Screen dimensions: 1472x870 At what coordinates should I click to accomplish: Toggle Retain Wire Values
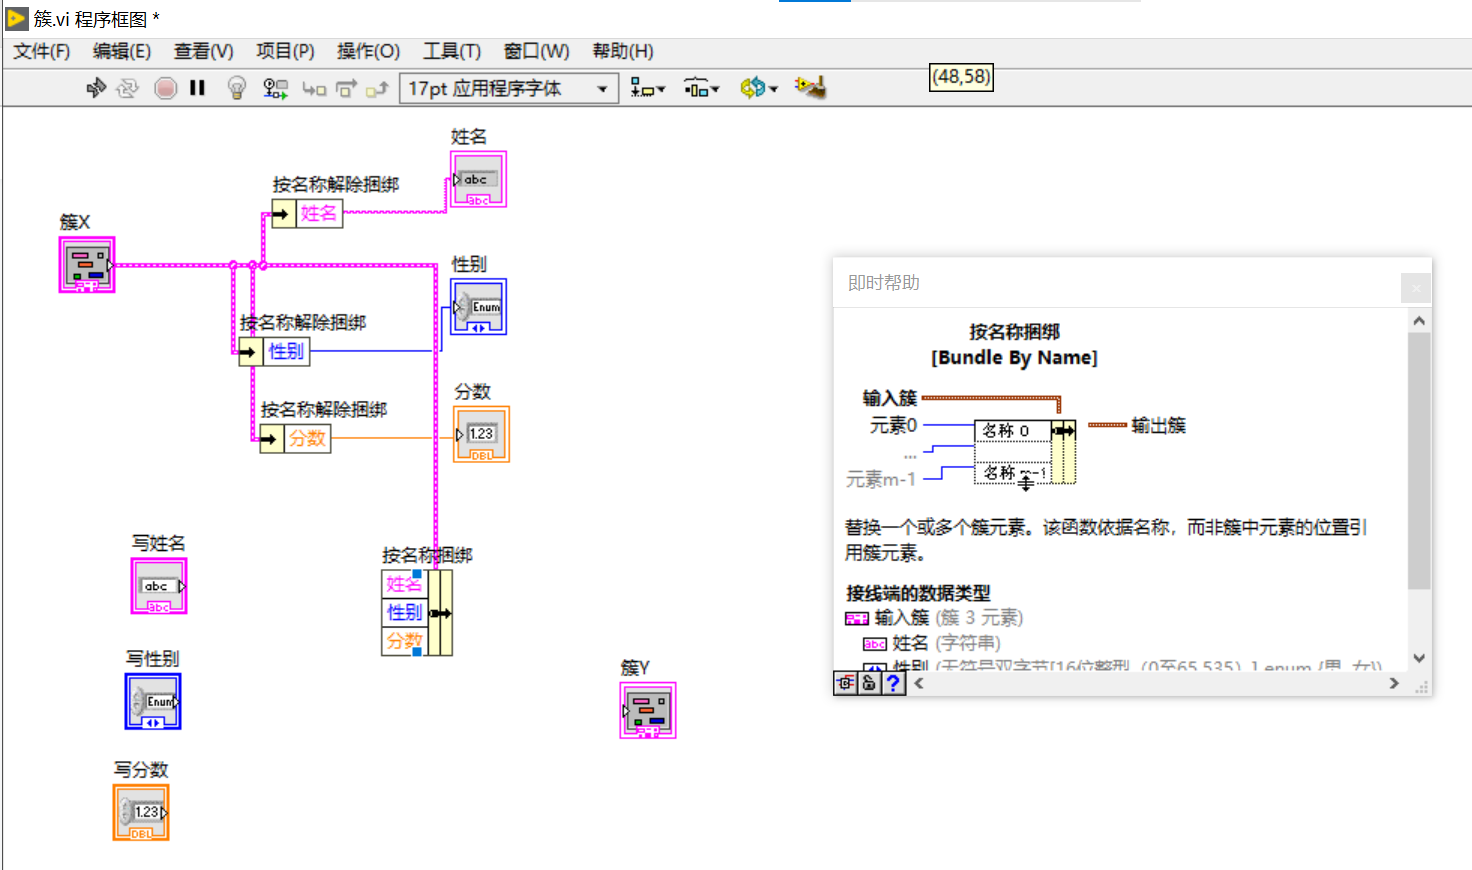click(x=275, y=87)
